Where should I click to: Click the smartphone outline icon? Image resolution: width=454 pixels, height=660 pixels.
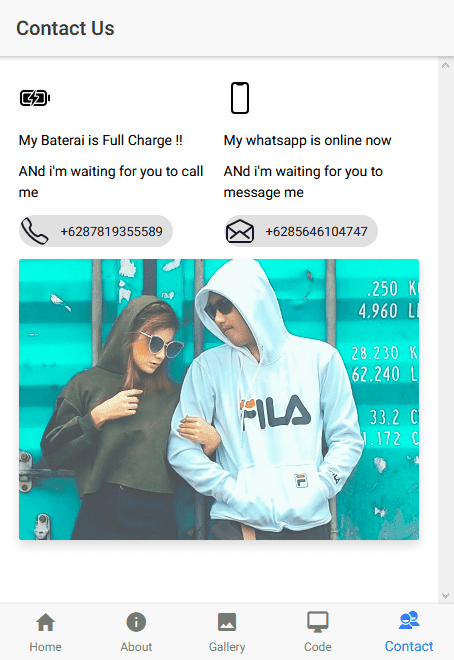[240, 98]
